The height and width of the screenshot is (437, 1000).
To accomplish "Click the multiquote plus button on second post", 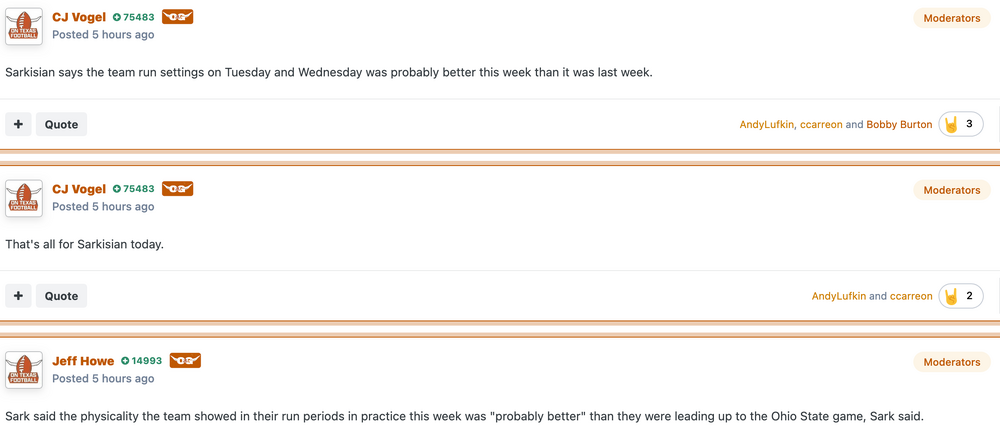I will coord(18,296).
